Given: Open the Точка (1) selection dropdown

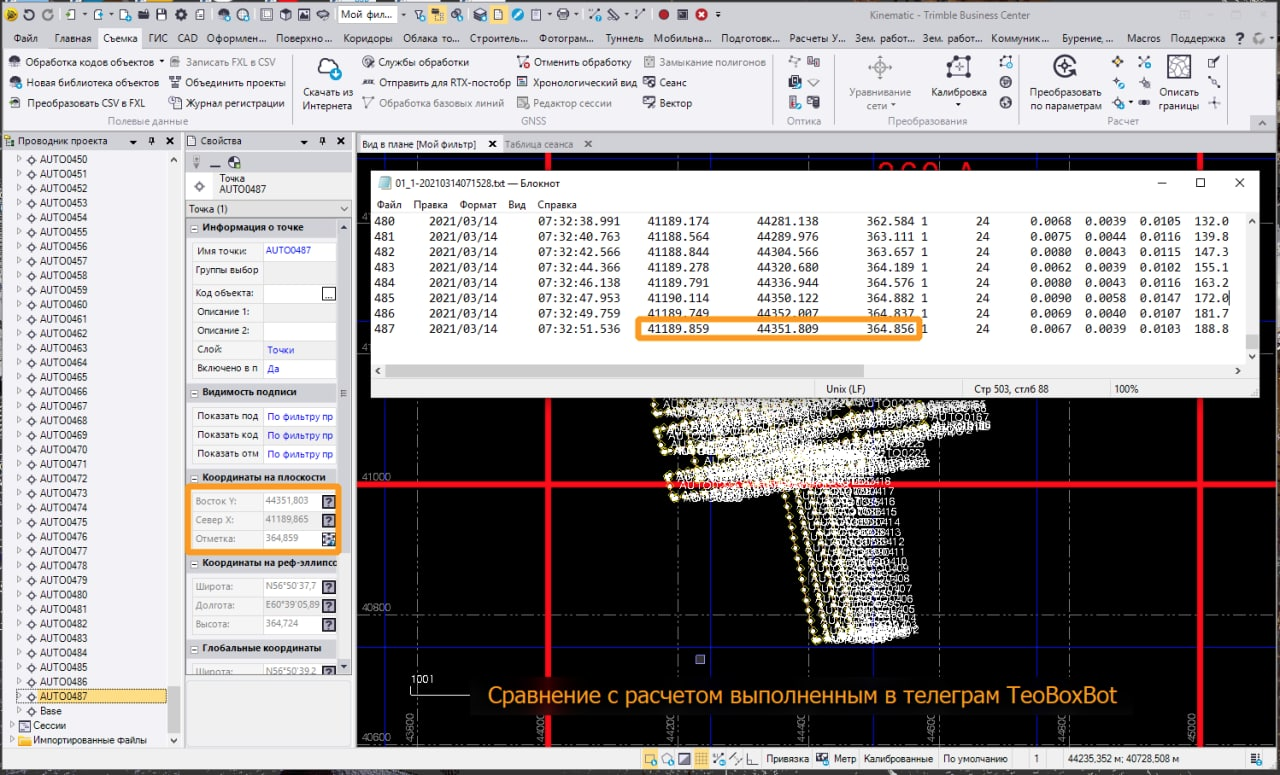Looking at the screenshot, I should tap(344, 209).
